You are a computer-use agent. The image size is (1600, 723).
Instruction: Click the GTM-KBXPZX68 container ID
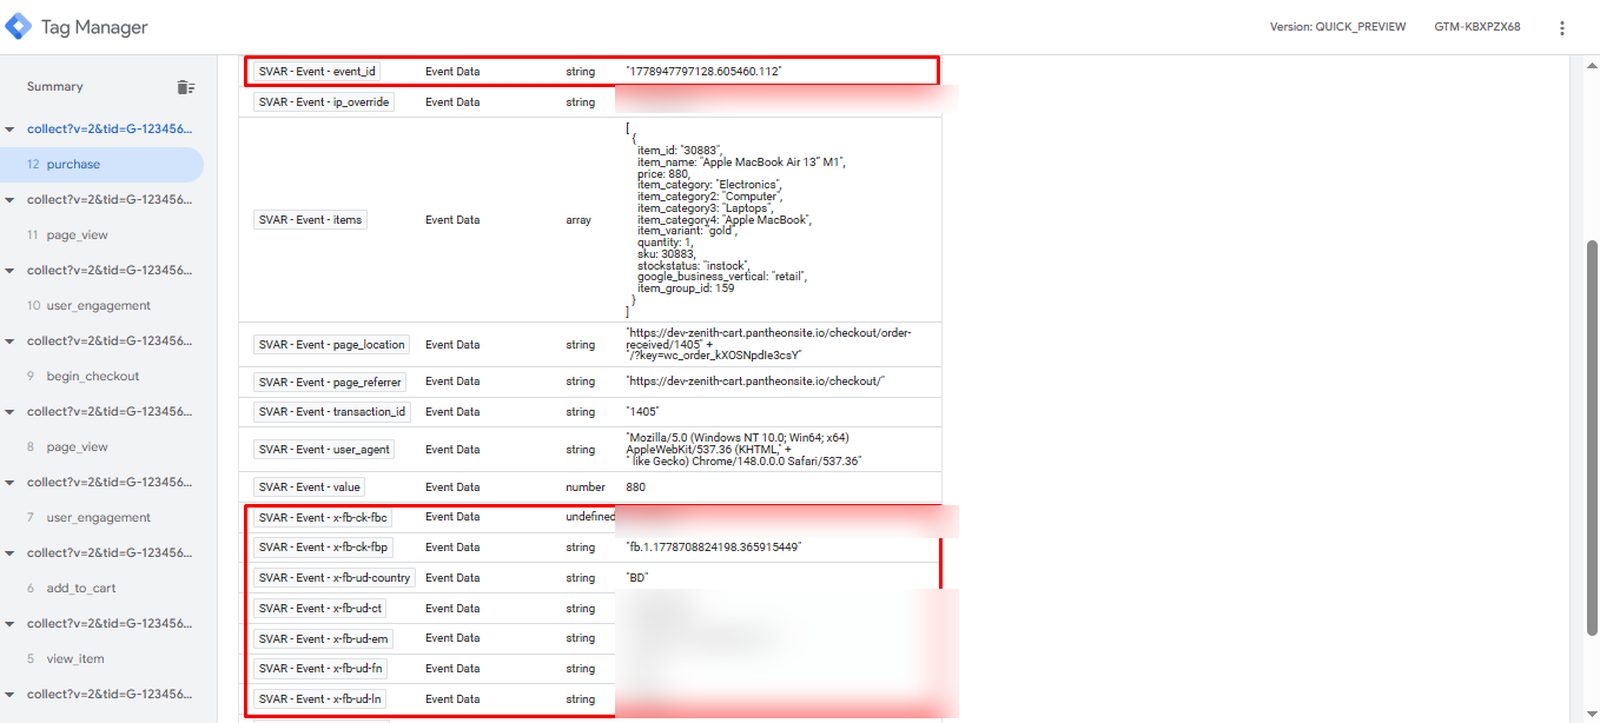(1477, 27)
